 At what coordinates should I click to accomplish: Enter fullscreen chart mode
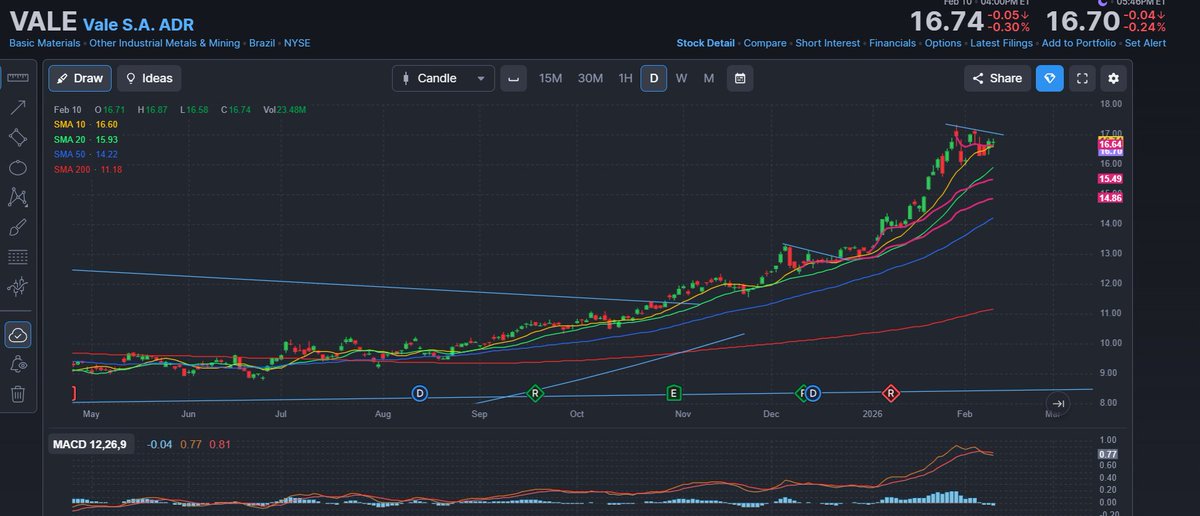(1081, 78)
